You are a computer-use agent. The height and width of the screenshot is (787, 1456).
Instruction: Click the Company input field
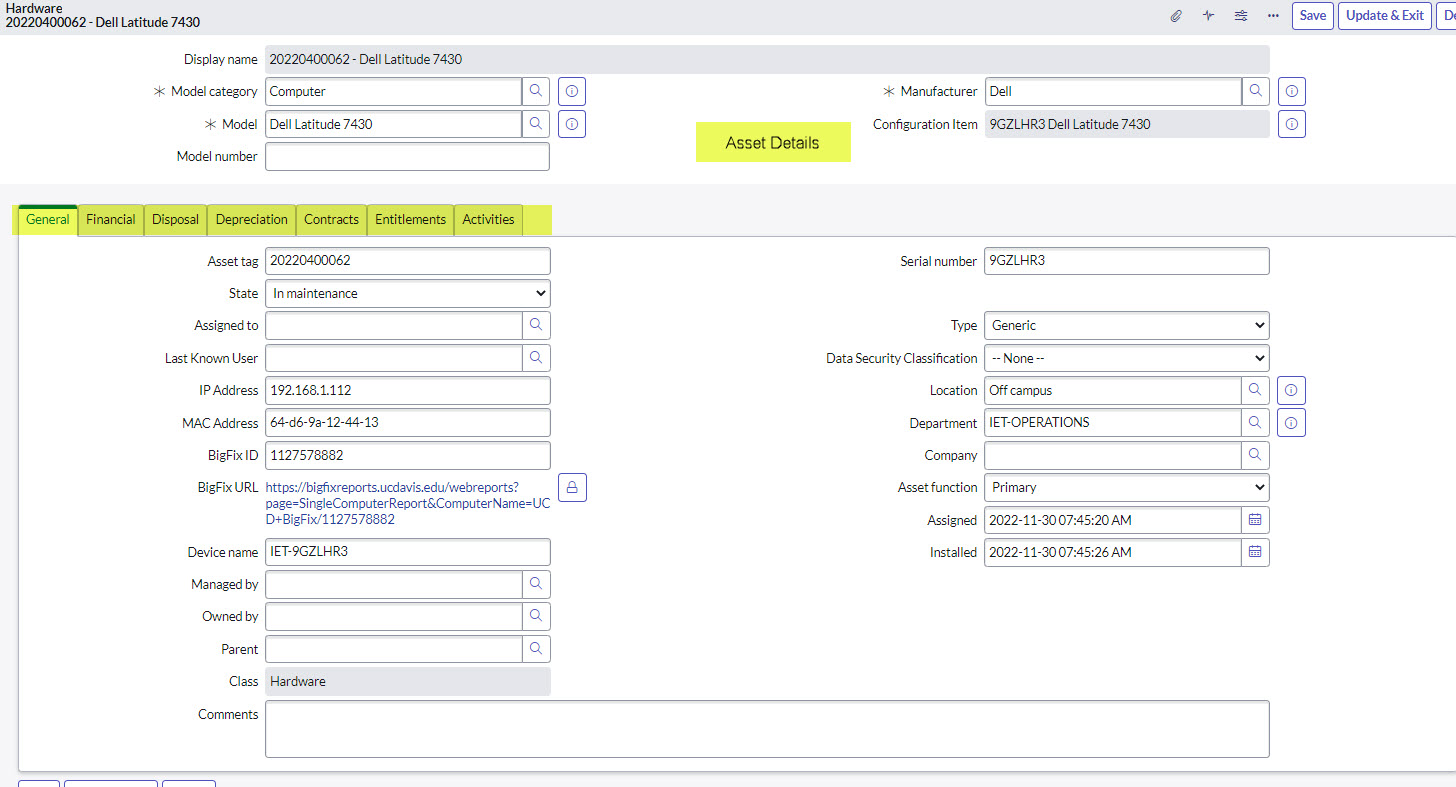click(1113, 455)
